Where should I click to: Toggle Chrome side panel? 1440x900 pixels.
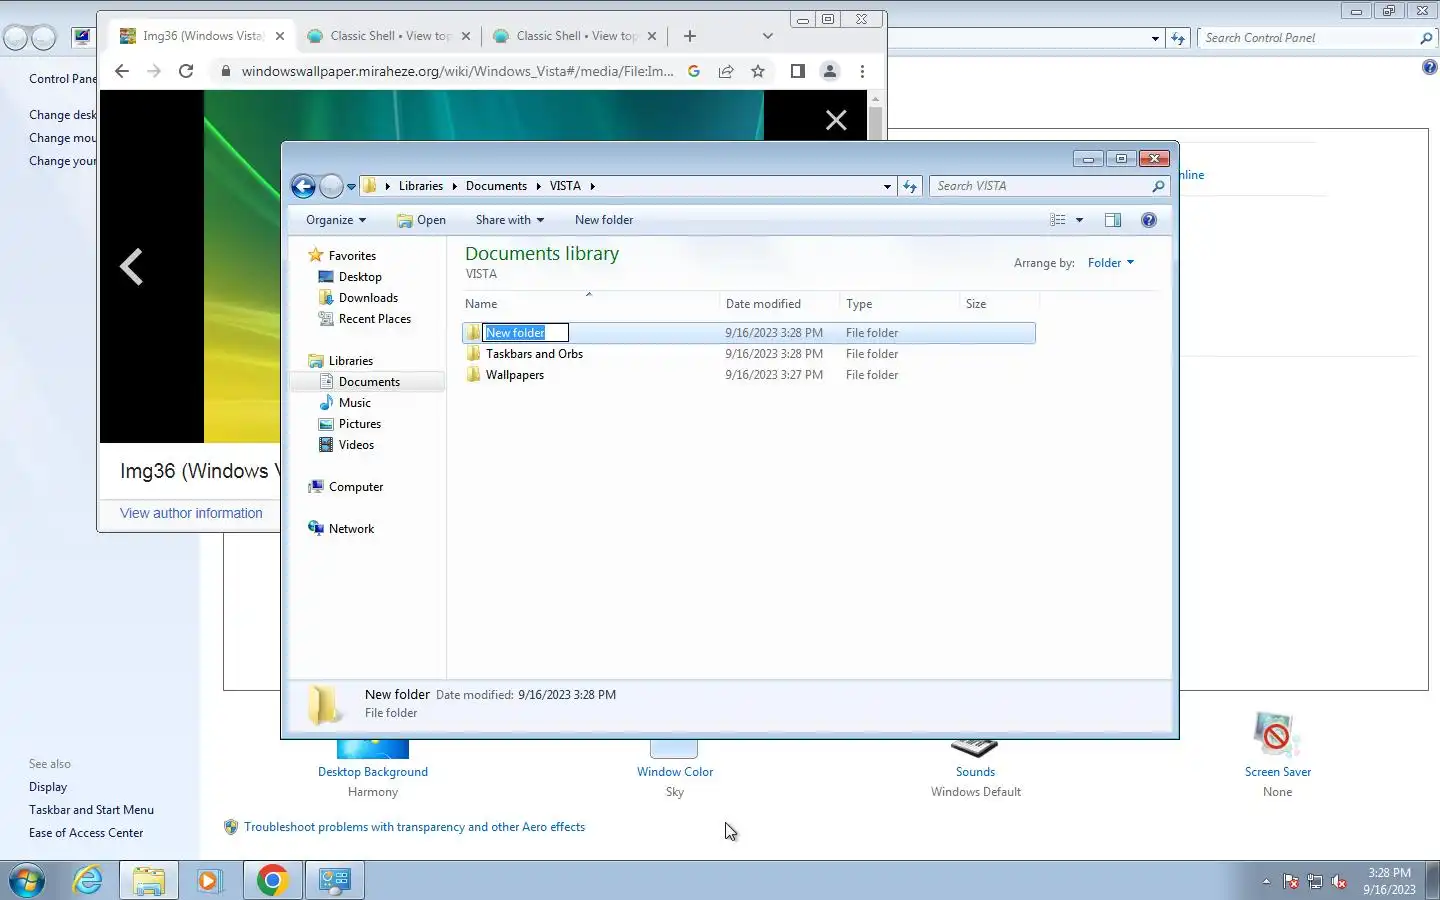click(797, 71)
